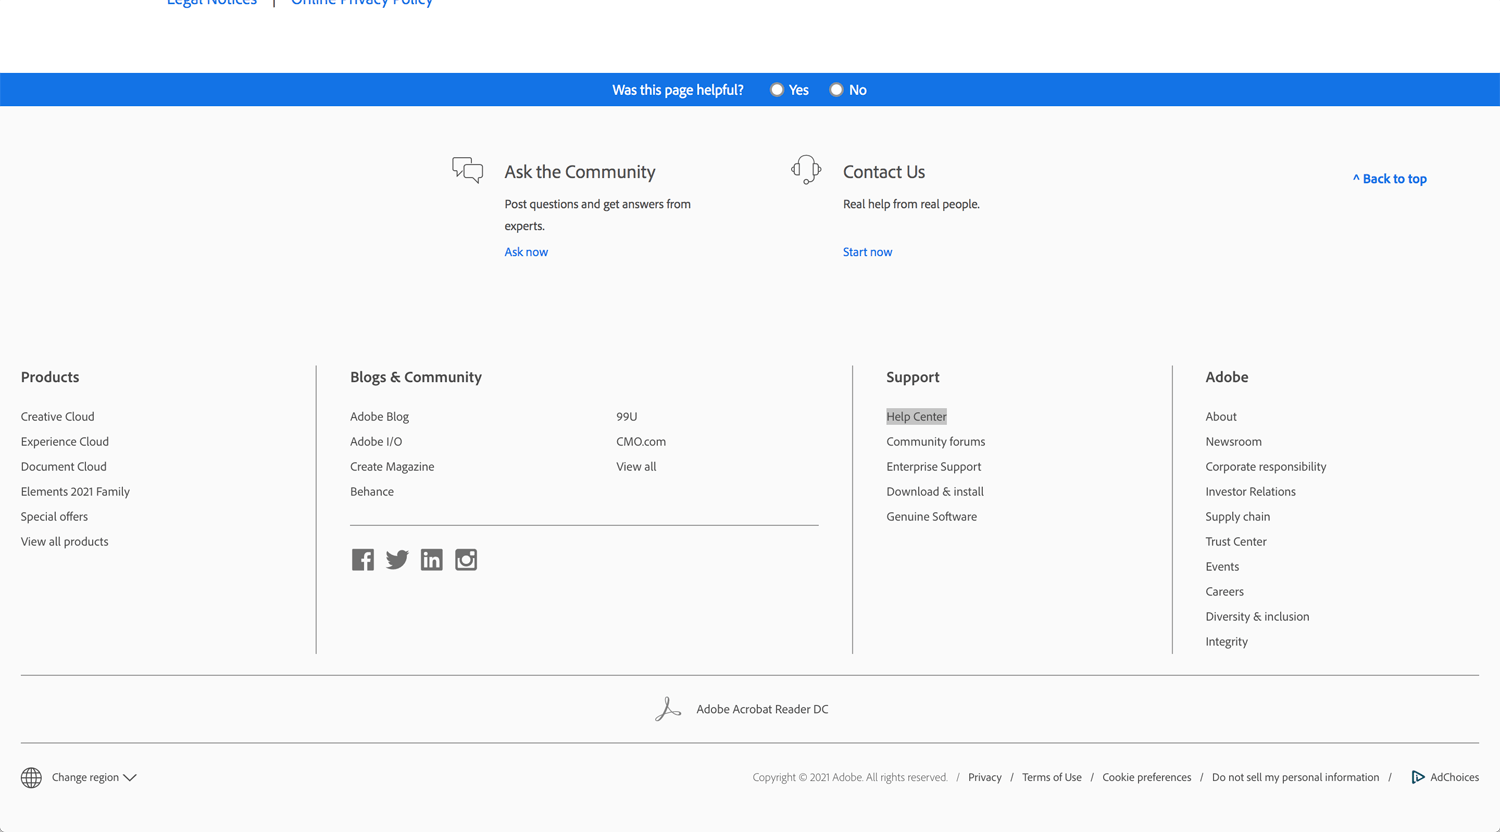
Task: Click Start now link
Action: coord(867,252)
